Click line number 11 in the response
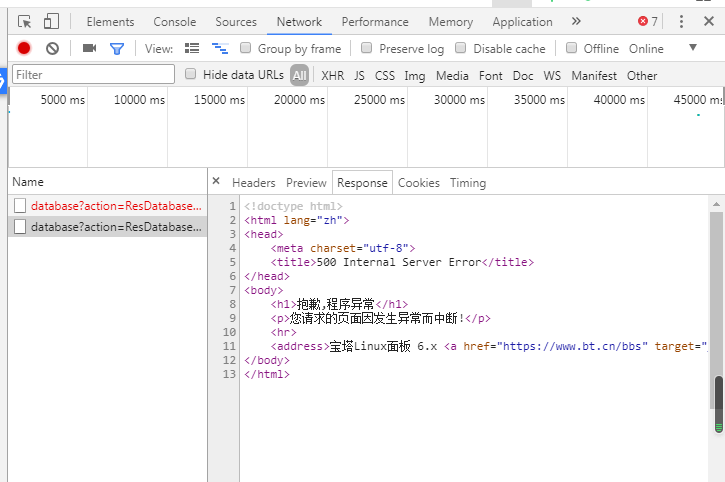The width and height of the screenshot is (725, 482). pos(229,346)
